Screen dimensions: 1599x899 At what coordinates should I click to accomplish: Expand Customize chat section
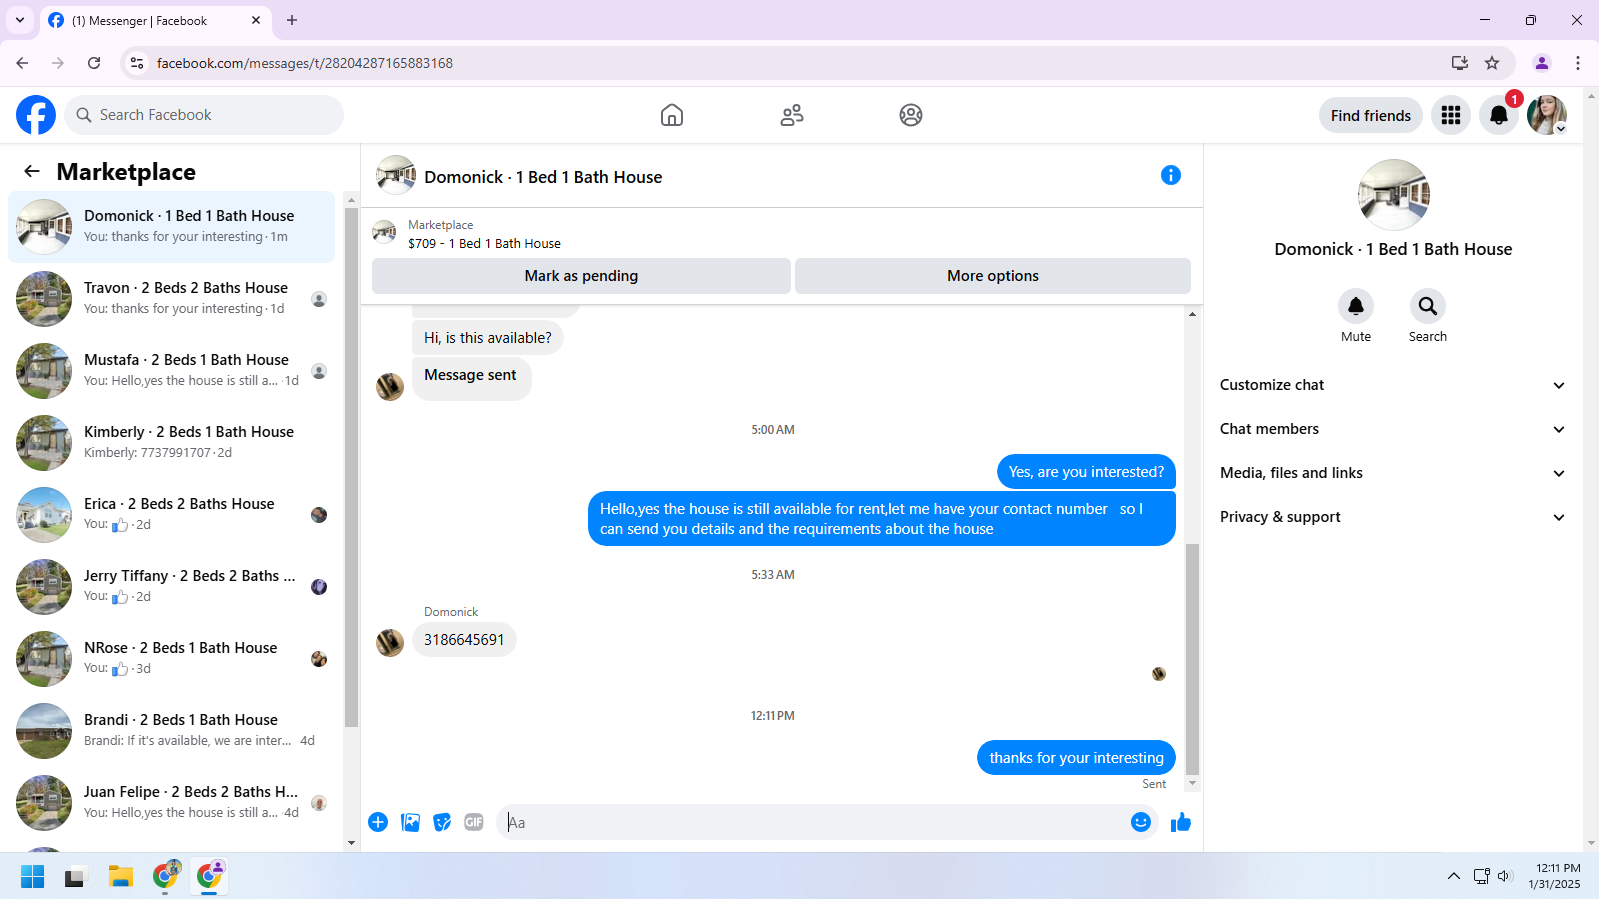[1393, 385]
